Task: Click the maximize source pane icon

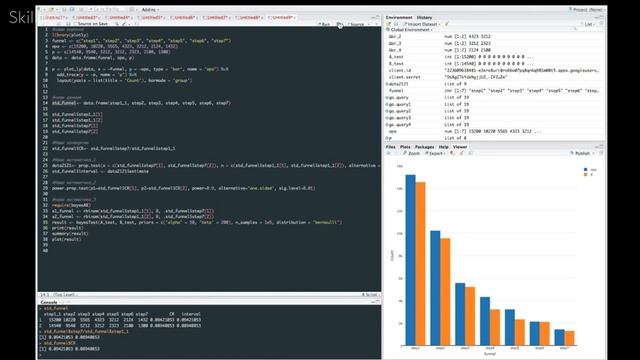Action: [378, 18]
